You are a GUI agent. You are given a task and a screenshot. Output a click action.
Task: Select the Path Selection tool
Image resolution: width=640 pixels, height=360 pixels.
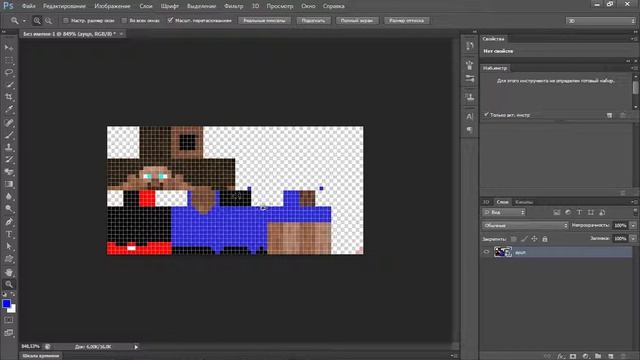click(x=9, y=247)
